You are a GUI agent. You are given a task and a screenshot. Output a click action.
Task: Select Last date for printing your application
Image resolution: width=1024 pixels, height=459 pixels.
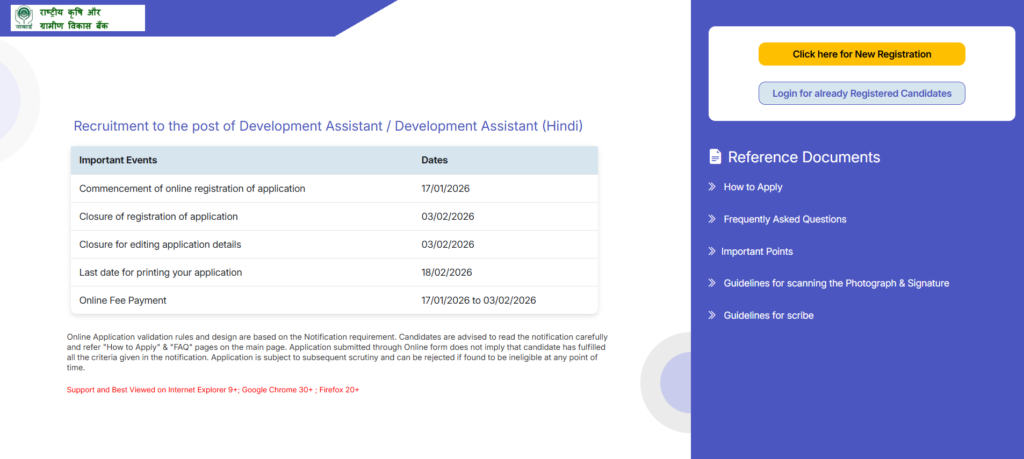(x=161, y=272)
